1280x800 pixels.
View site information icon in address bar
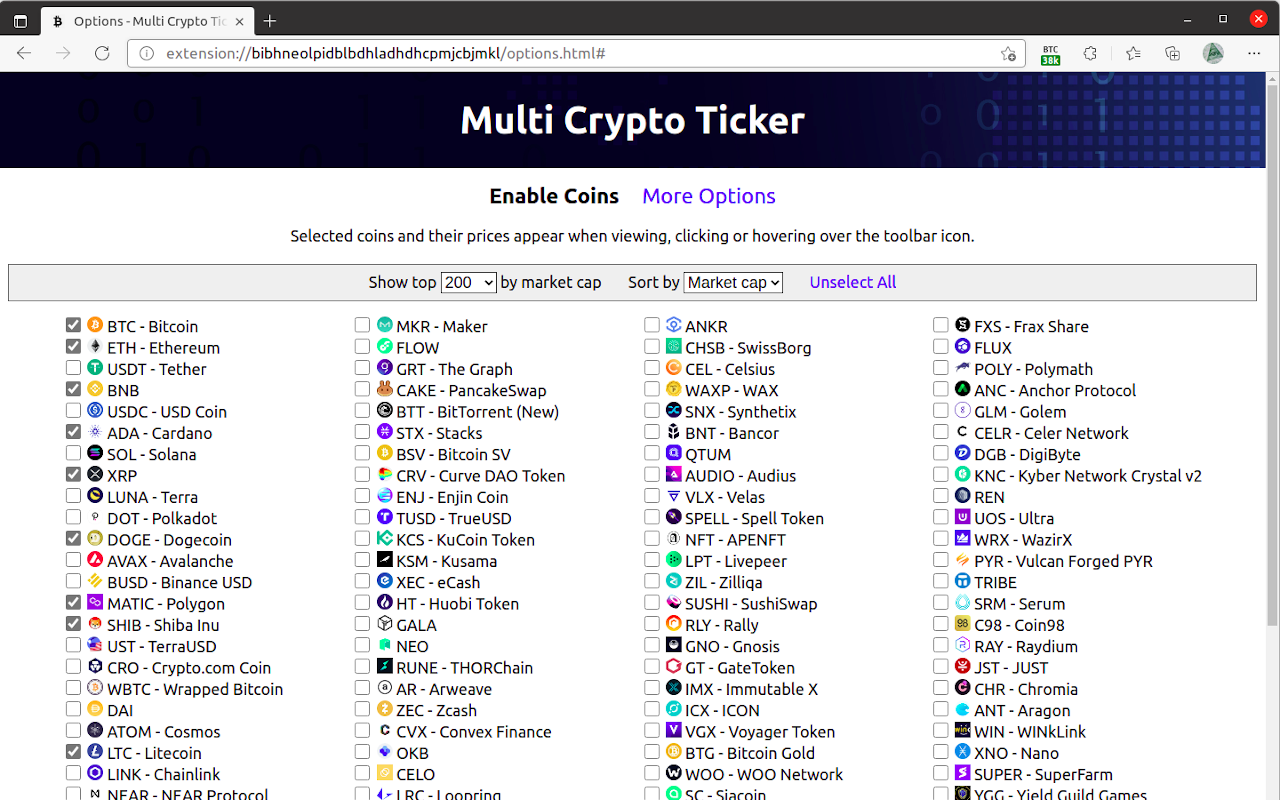(x=147, y=53)
